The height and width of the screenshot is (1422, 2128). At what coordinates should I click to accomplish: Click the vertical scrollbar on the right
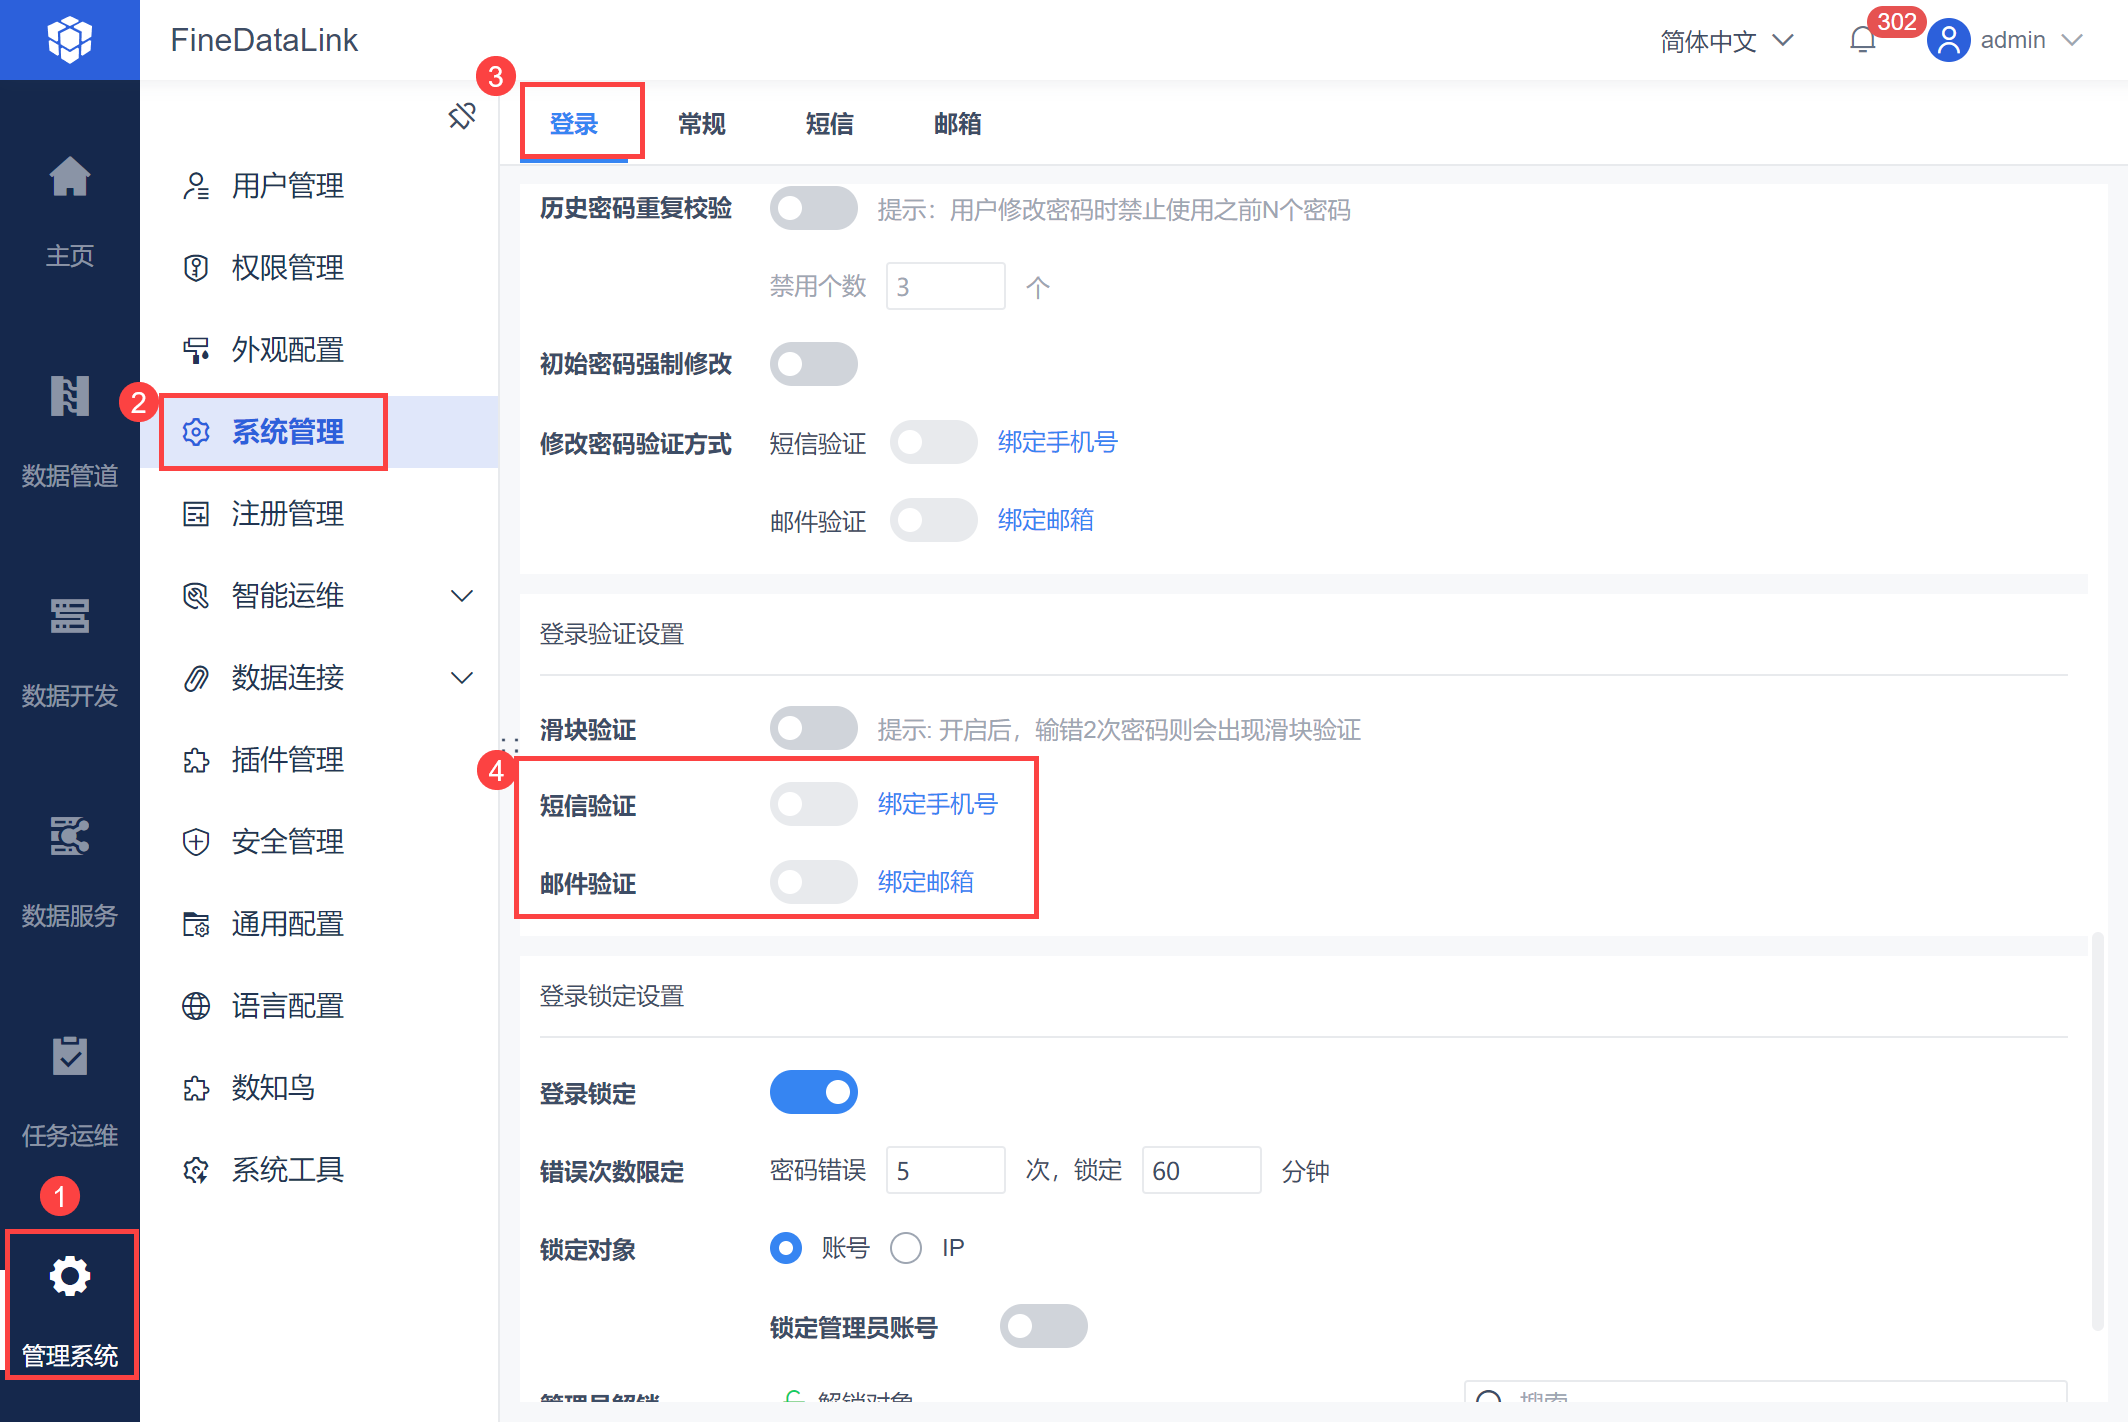point(2097,1130)
